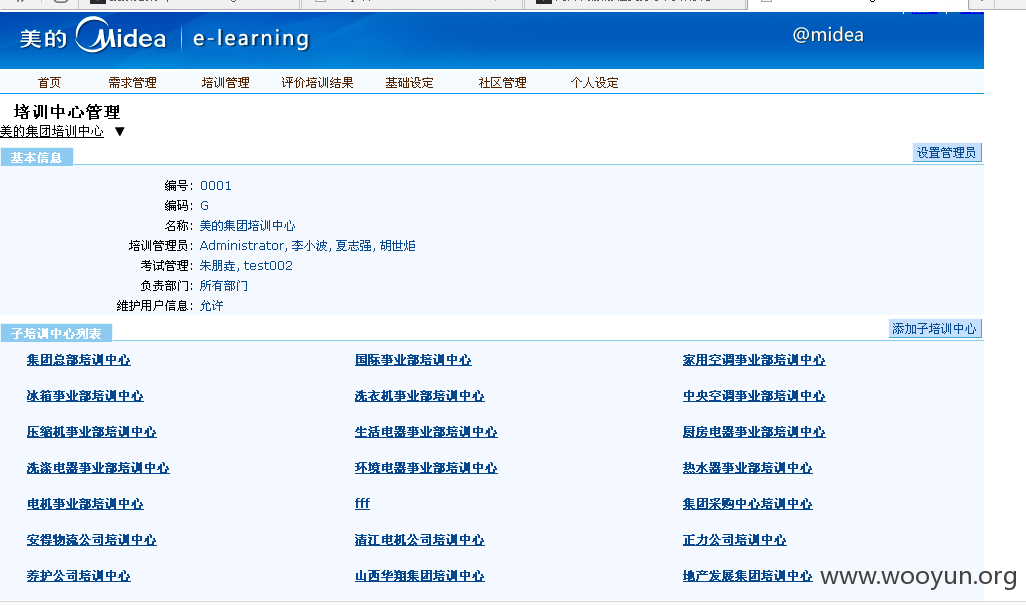Open the 个人设定 menu

click(x=594, y=82)
